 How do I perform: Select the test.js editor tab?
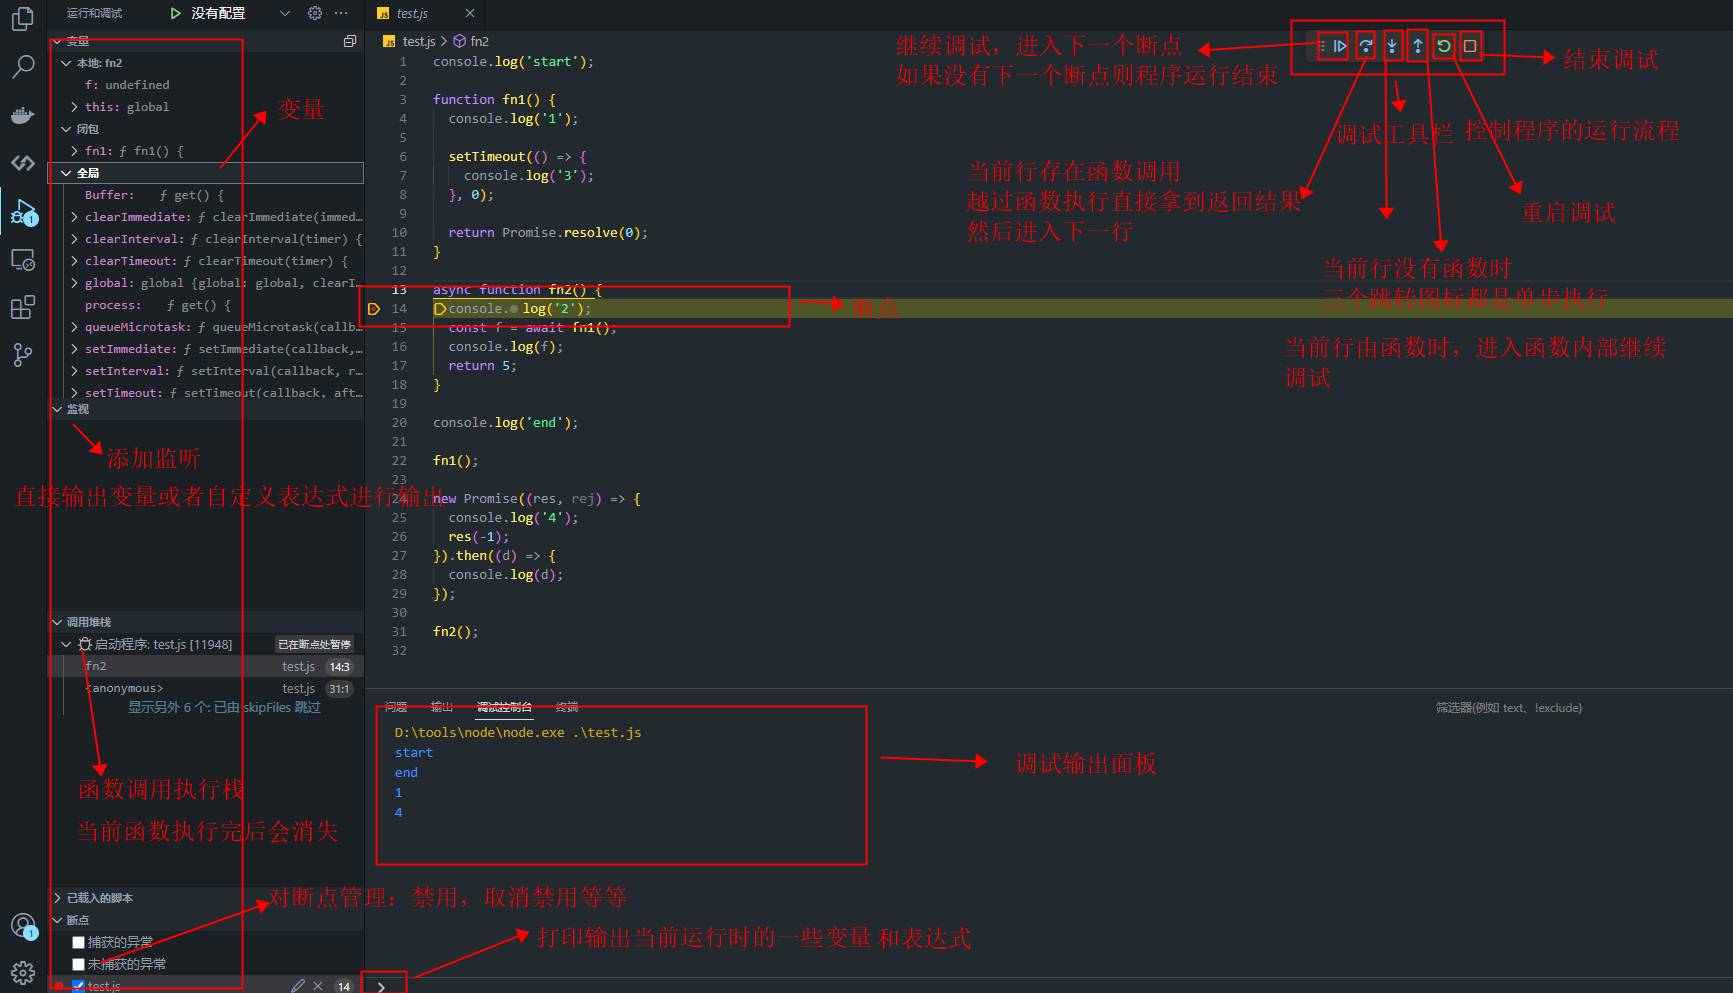412,13
